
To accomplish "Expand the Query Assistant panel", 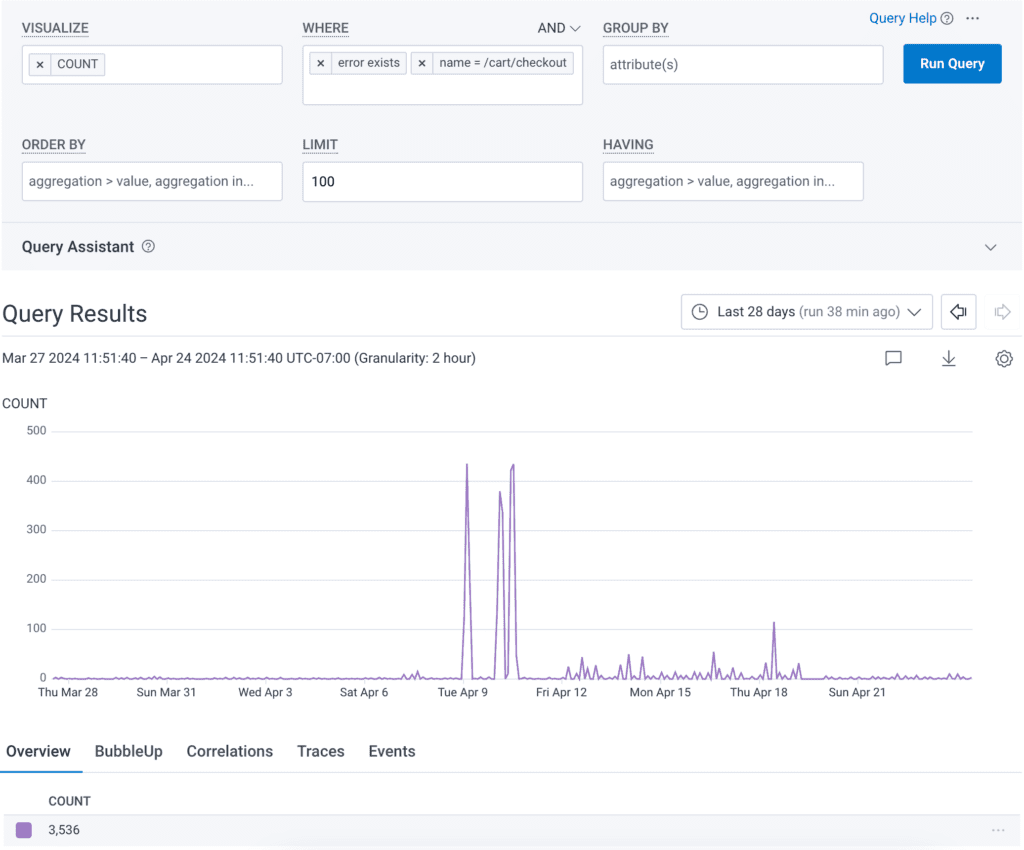I will coord(990,247).
